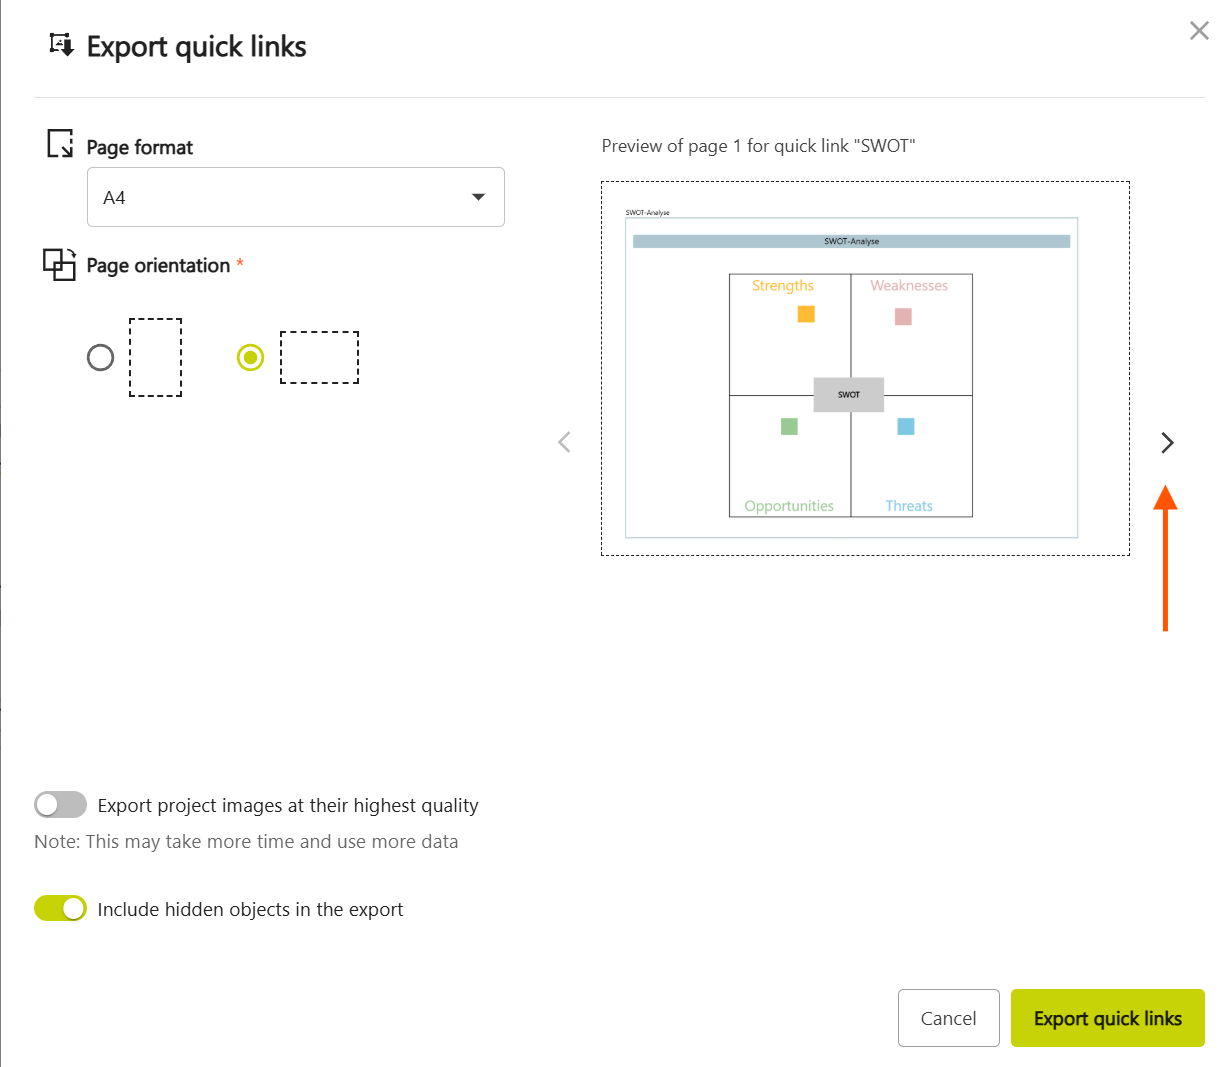This screenshot has width=1230, height=1067.
Task: Close the Export quick links dialog
Action: (1198, 31)
